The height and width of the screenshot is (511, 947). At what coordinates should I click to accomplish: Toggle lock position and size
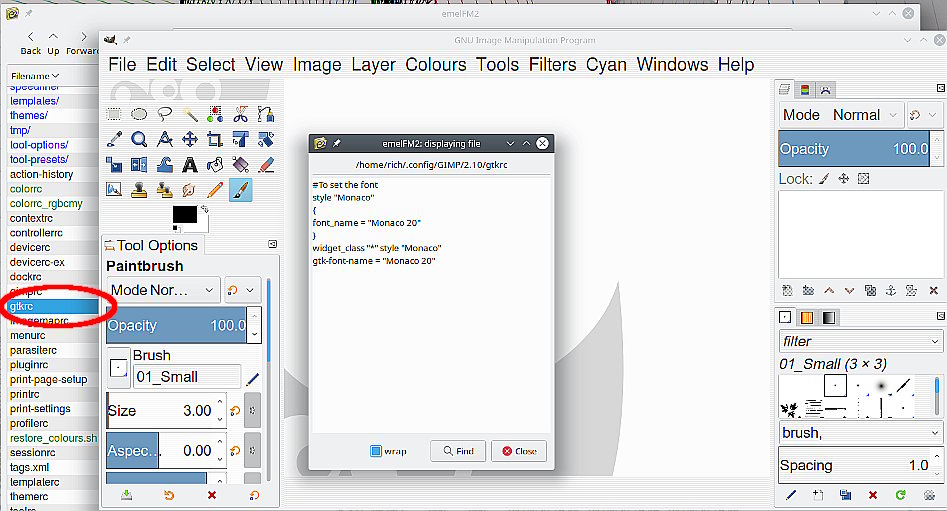pyautogui.click(x=844, y=179)
